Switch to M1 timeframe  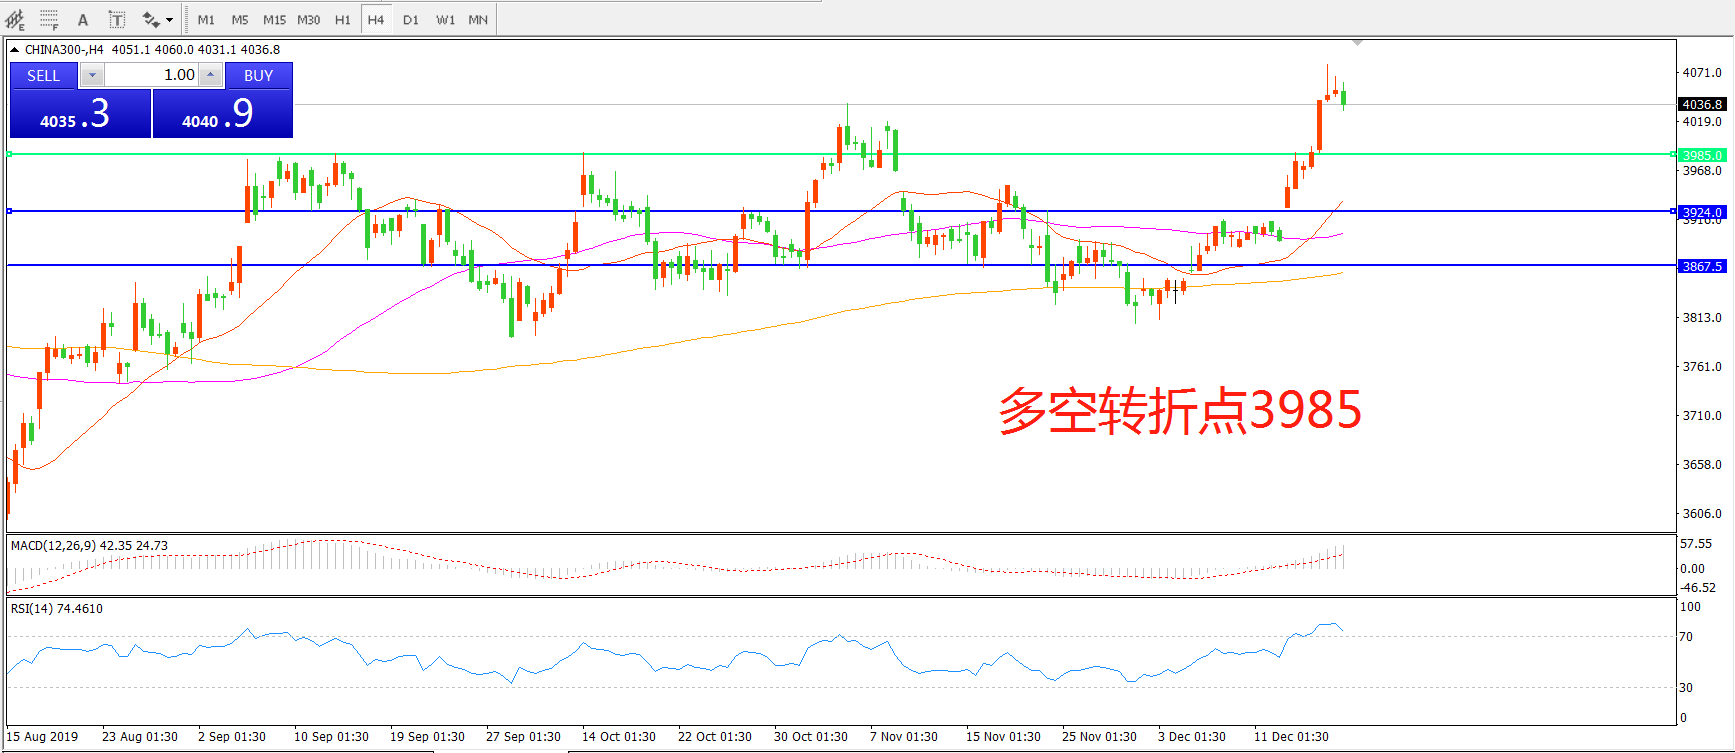click(x=206, y=19)
